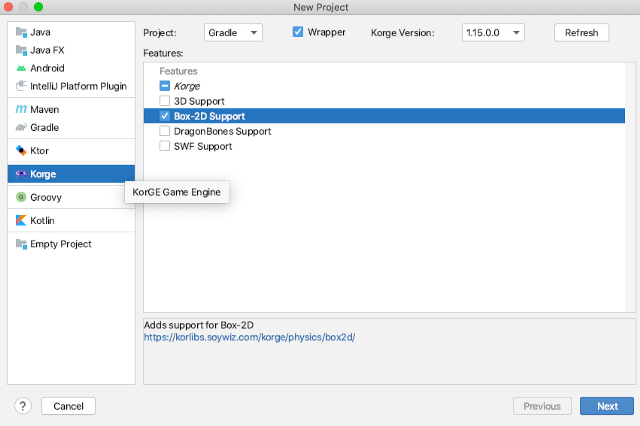640x426 pixels.
Task: Click the Groovy green G icon
Action: pos(21,197)
